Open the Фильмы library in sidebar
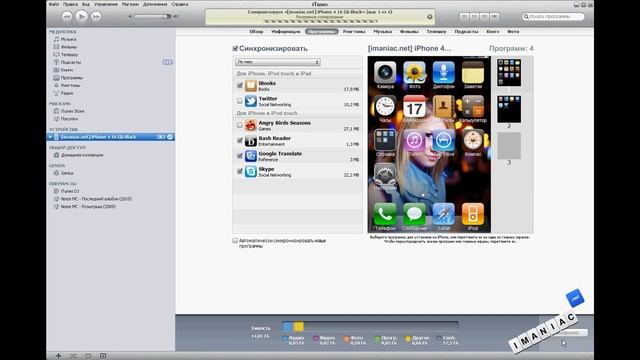 [x=69, y=47]
